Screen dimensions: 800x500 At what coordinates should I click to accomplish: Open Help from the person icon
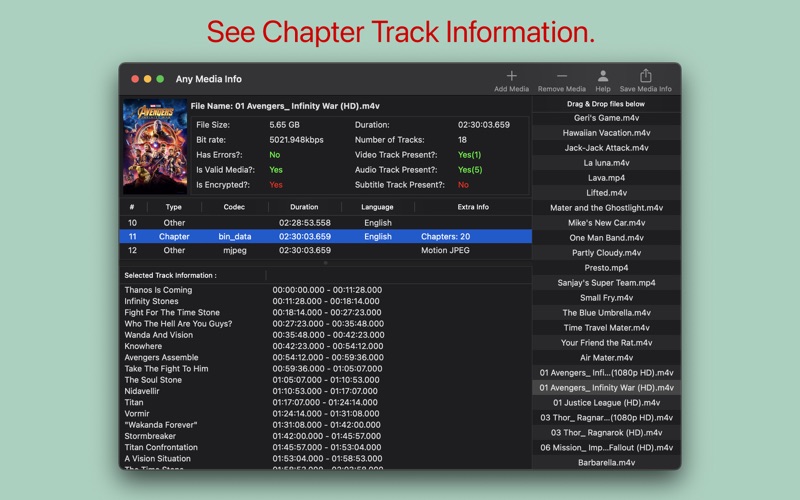pyautogui.click(x=603, y=76)
